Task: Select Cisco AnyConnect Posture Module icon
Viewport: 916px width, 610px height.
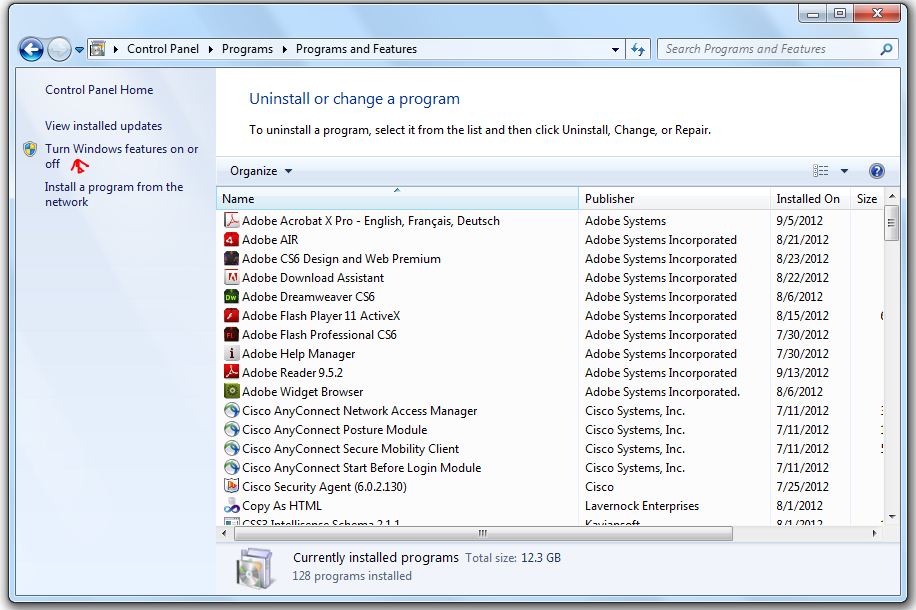Action: pyautogui.click(x=232, y=429)
